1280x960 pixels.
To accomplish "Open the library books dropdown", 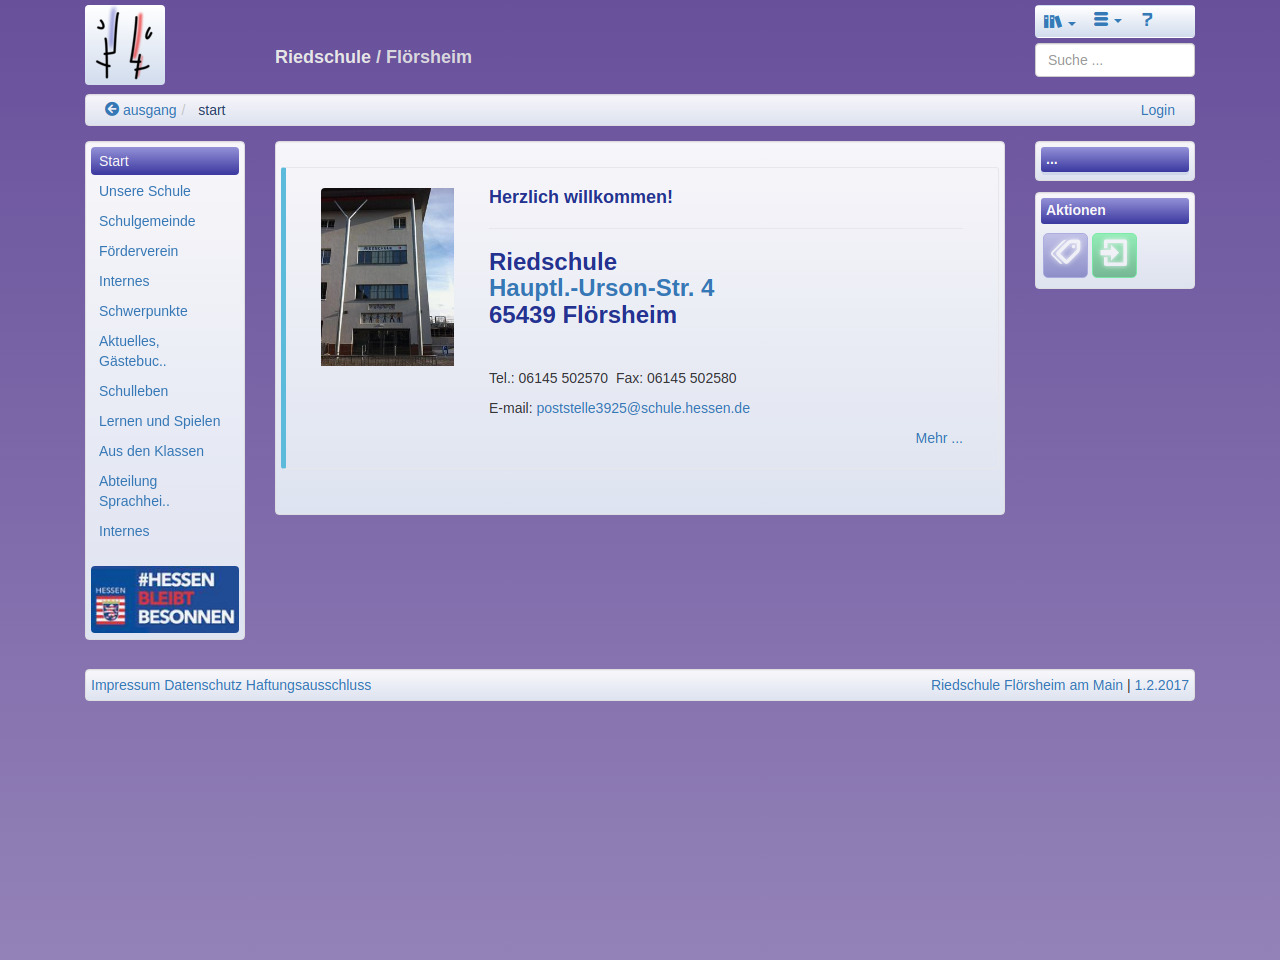I will [1059, 21].
